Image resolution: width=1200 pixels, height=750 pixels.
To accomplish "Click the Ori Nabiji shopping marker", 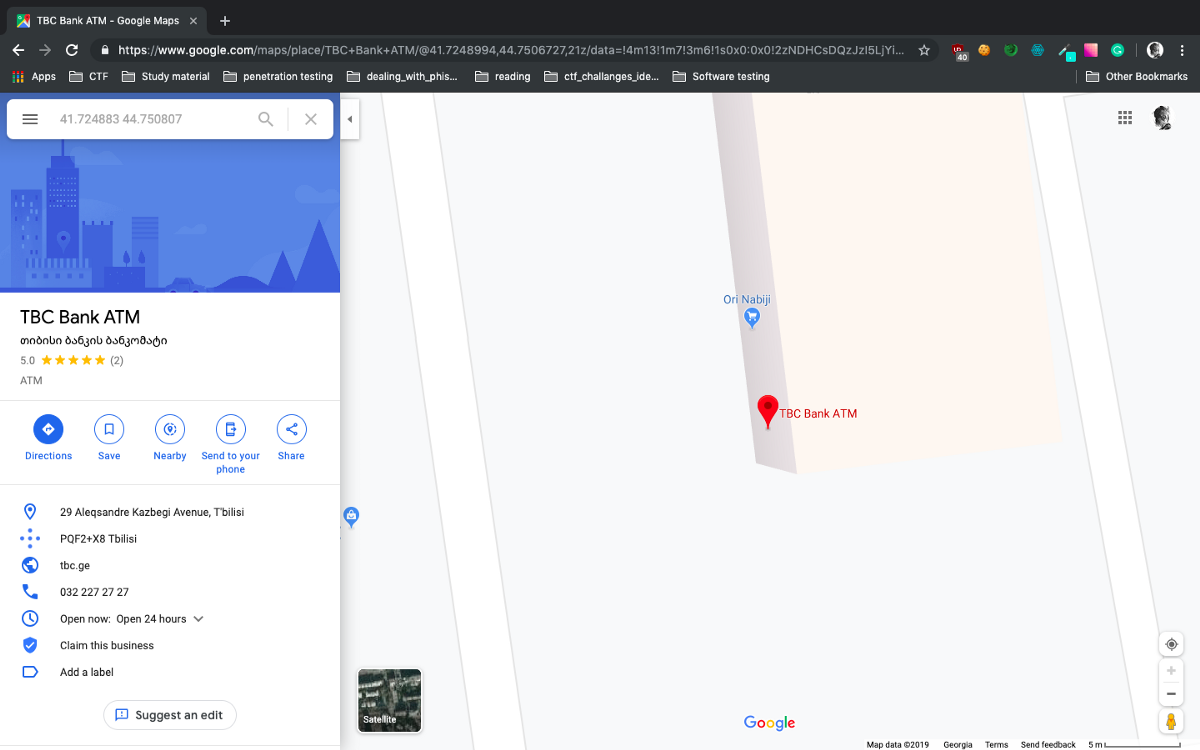I will [752, 317].
